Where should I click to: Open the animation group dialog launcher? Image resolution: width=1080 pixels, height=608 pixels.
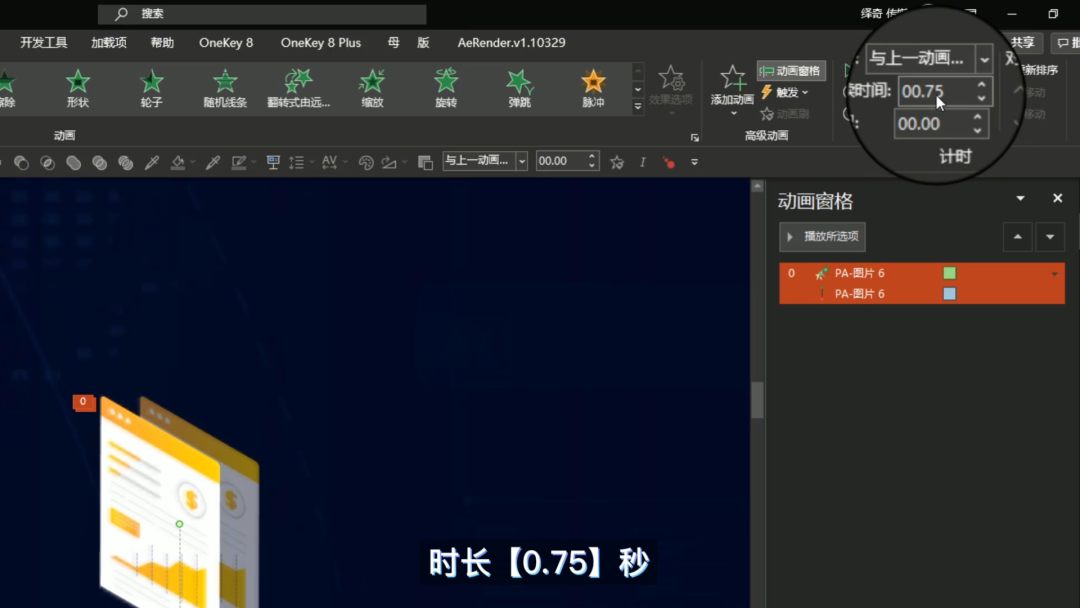[694, 138]
